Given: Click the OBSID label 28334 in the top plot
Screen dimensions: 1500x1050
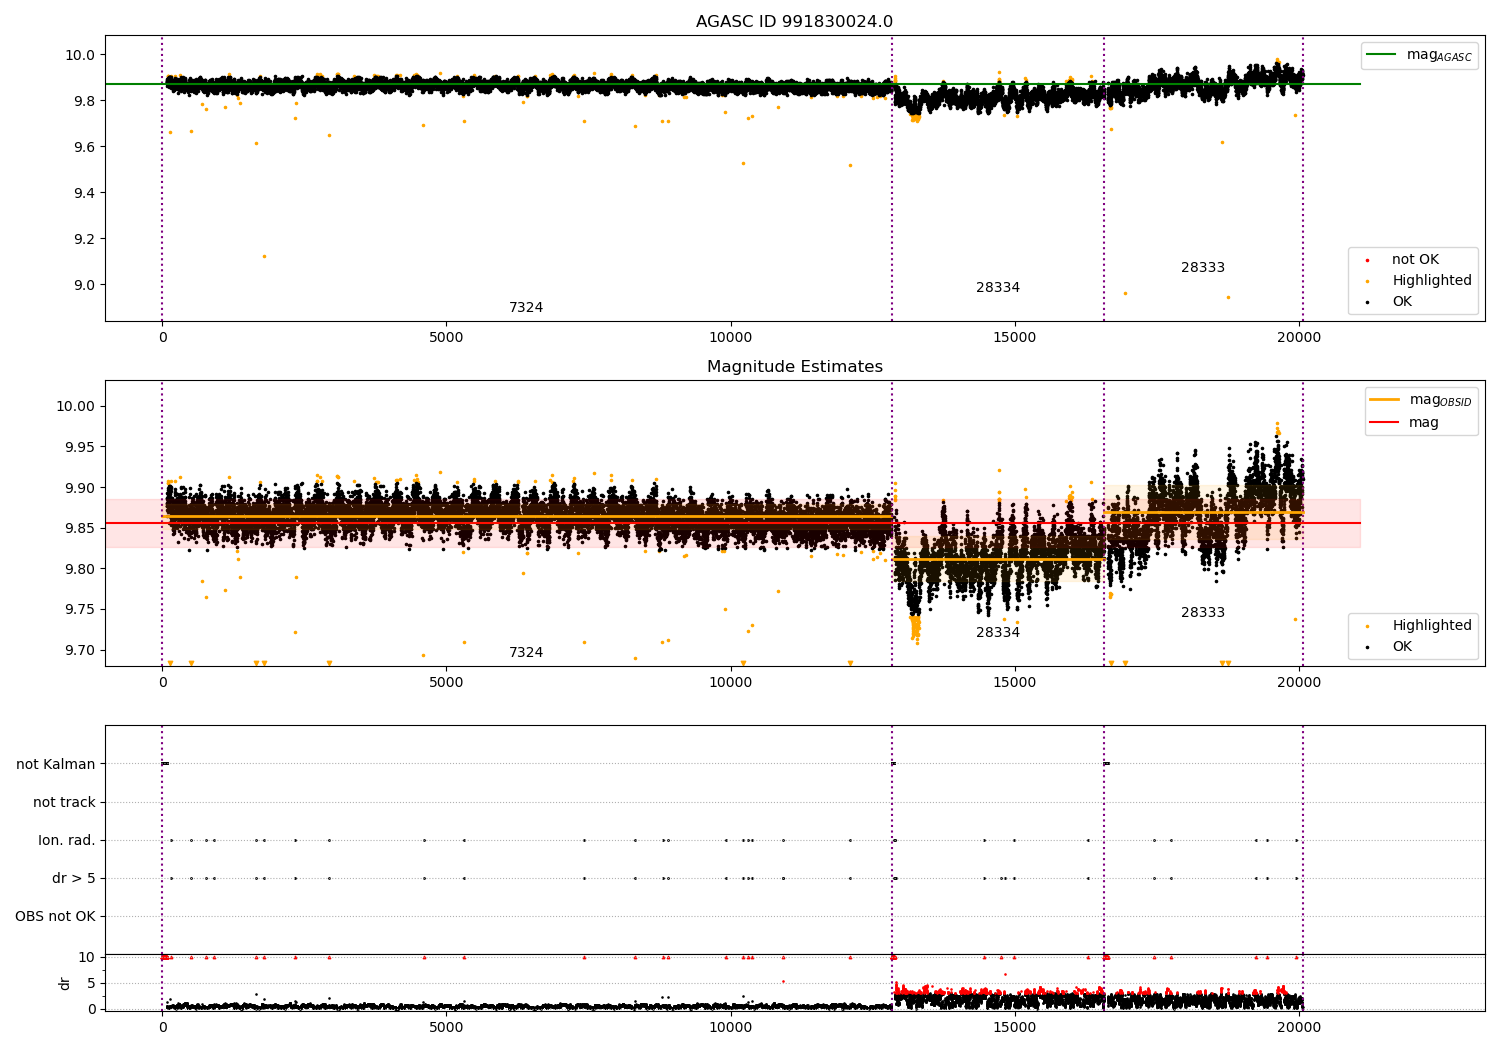Looking at the screenshot, I should pos(998,288).
